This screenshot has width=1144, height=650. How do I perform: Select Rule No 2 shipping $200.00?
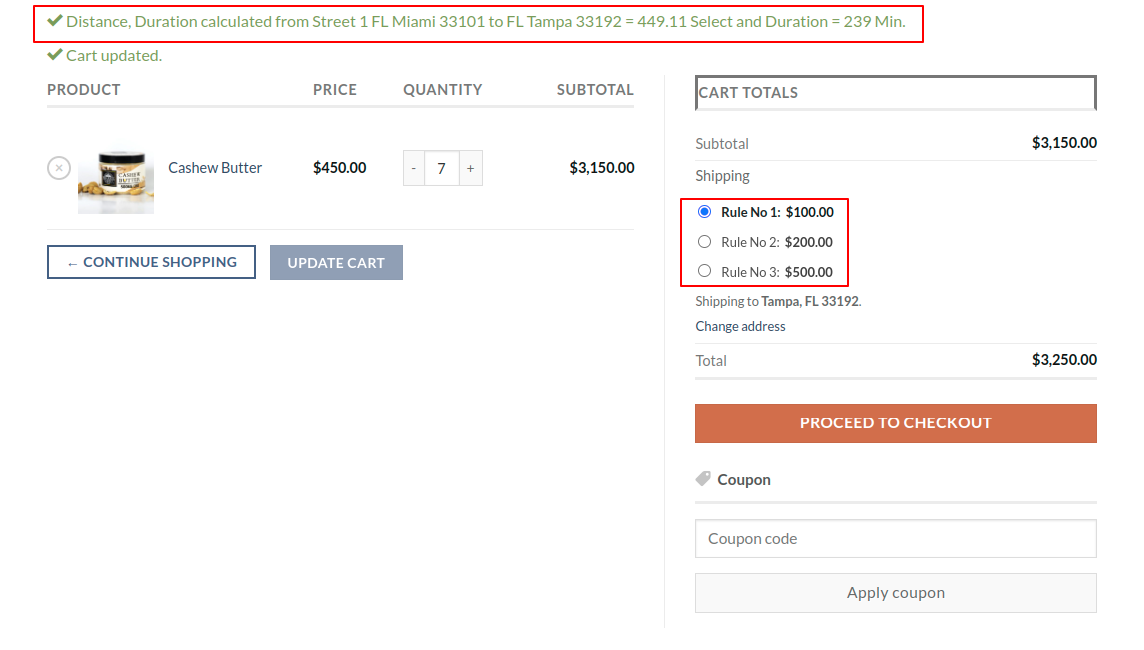pos(704,241)
